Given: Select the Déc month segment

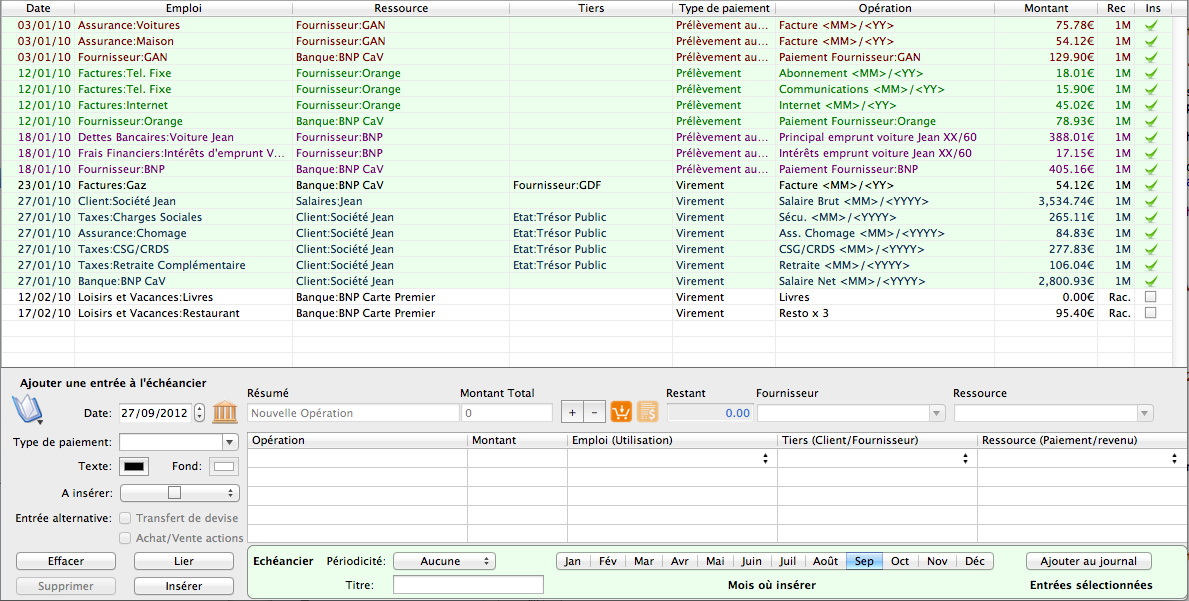Looking at the screenshot, I should (975, 561).
